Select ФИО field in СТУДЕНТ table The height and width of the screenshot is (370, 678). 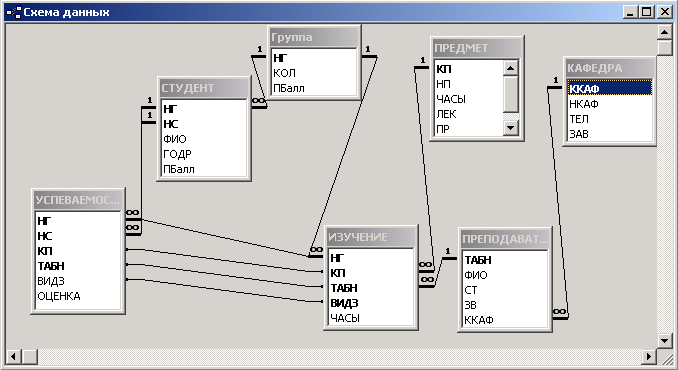point(204,139)
